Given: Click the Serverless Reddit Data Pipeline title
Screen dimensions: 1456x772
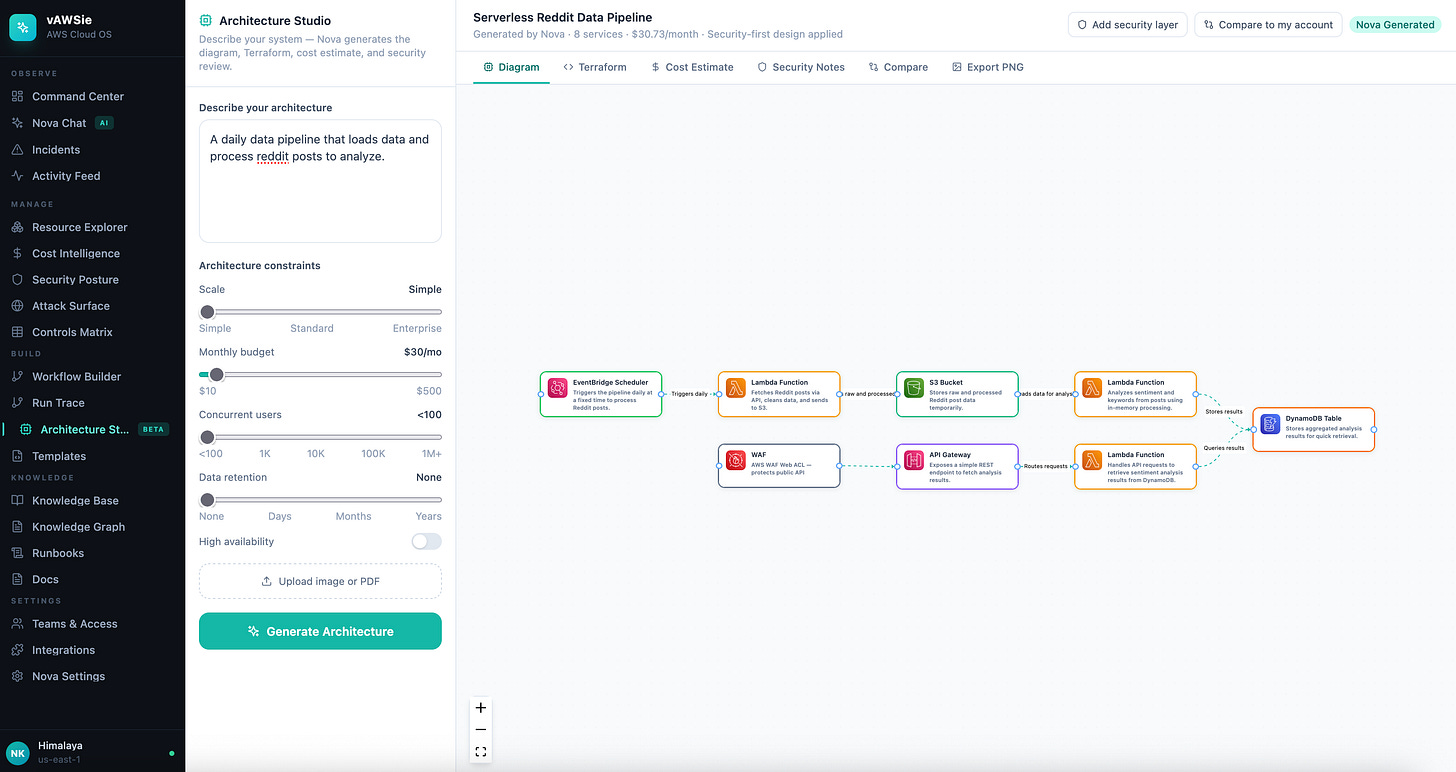Looking at the screenshot, I should [x=563, y=17].
